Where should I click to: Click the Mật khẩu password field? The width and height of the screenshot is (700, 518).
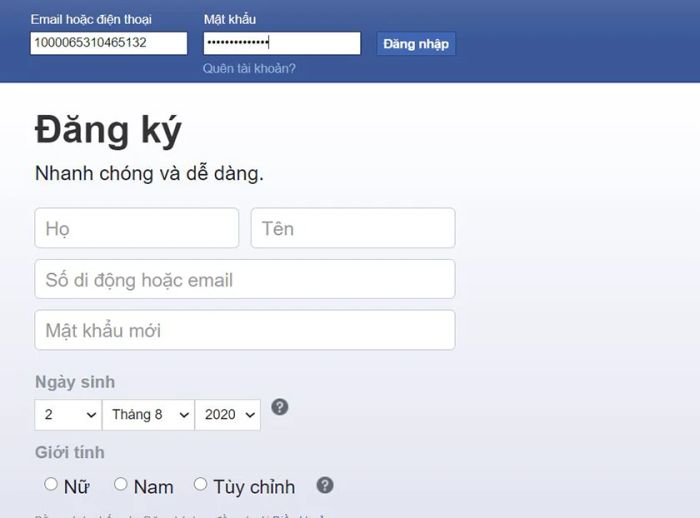[282, 43]
